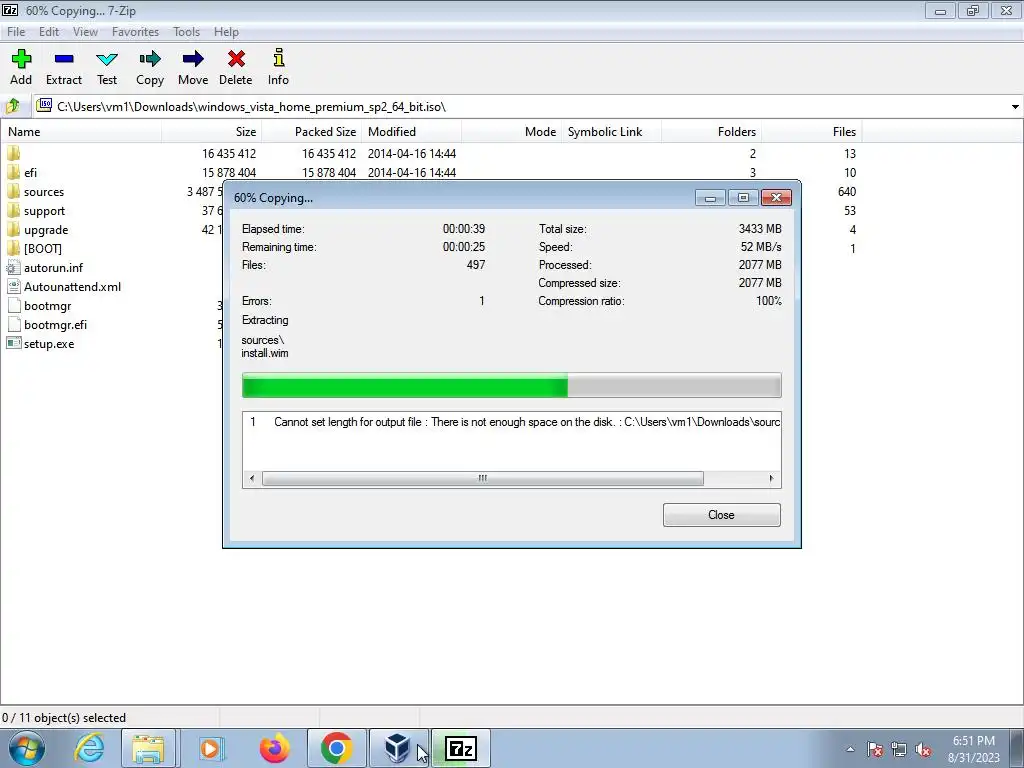Launch Internet Explorer from taskbar
This screenshot has width=1024, height=768.
coord(89,748)
